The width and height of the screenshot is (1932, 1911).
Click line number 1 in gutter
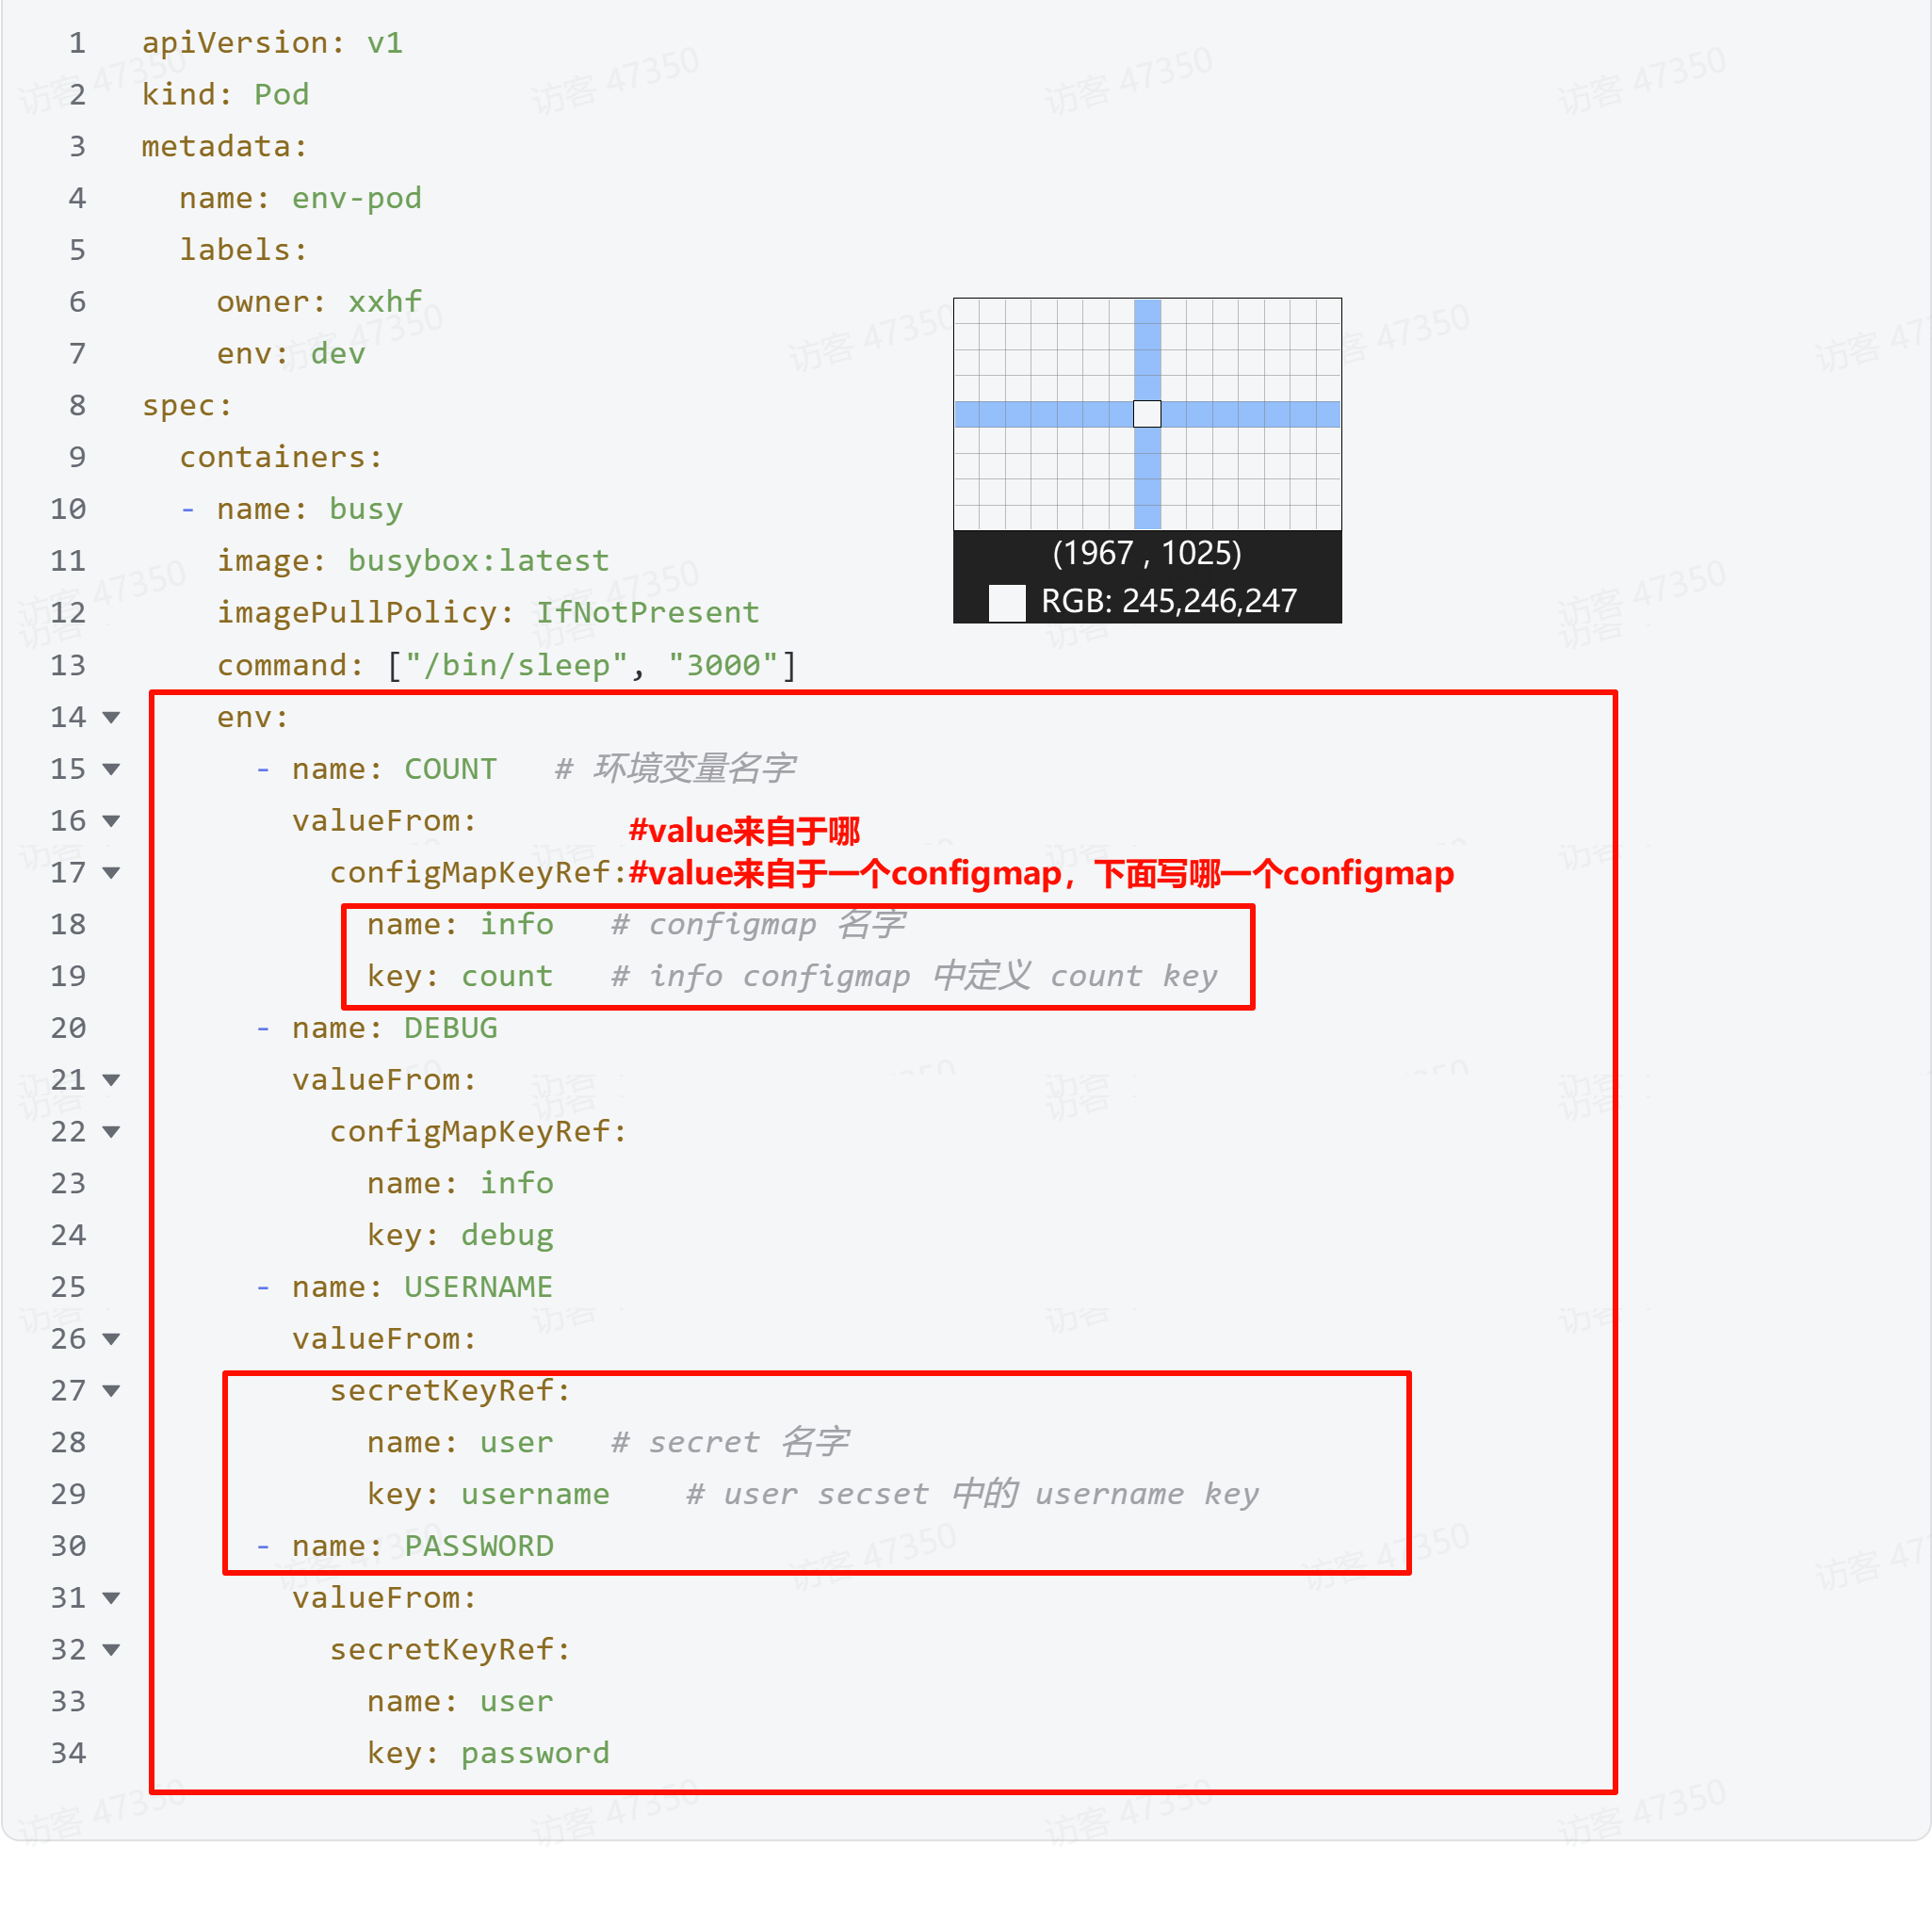point(77,43)
